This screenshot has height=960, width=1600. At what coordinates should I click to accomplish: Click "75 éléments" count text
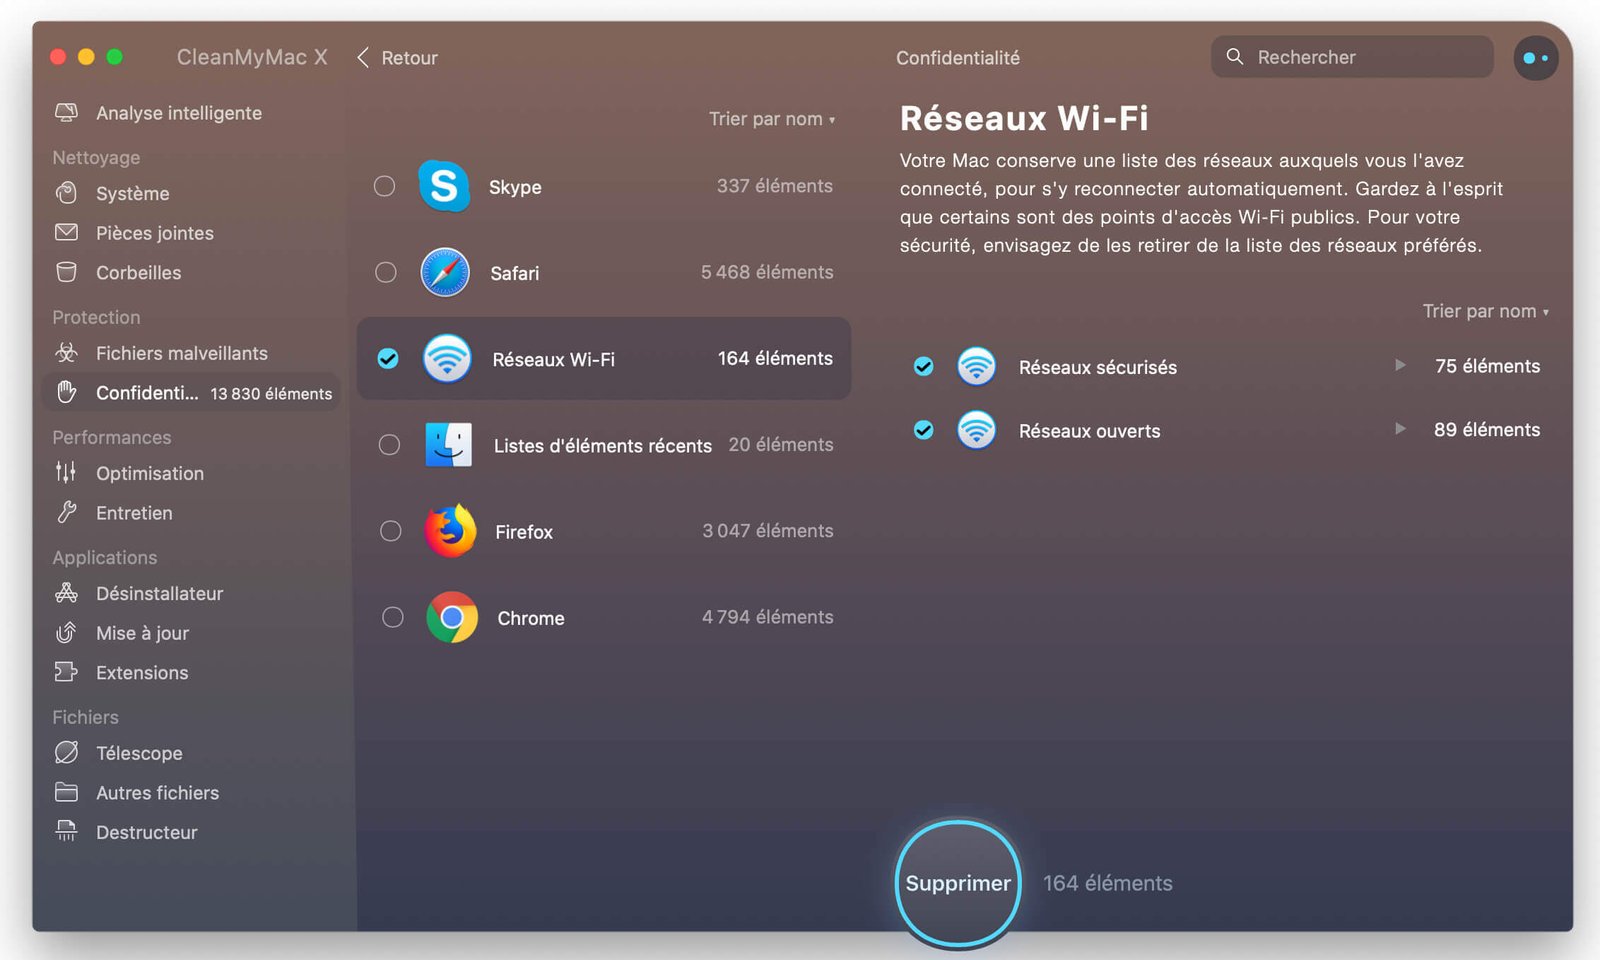(1488, 366)
